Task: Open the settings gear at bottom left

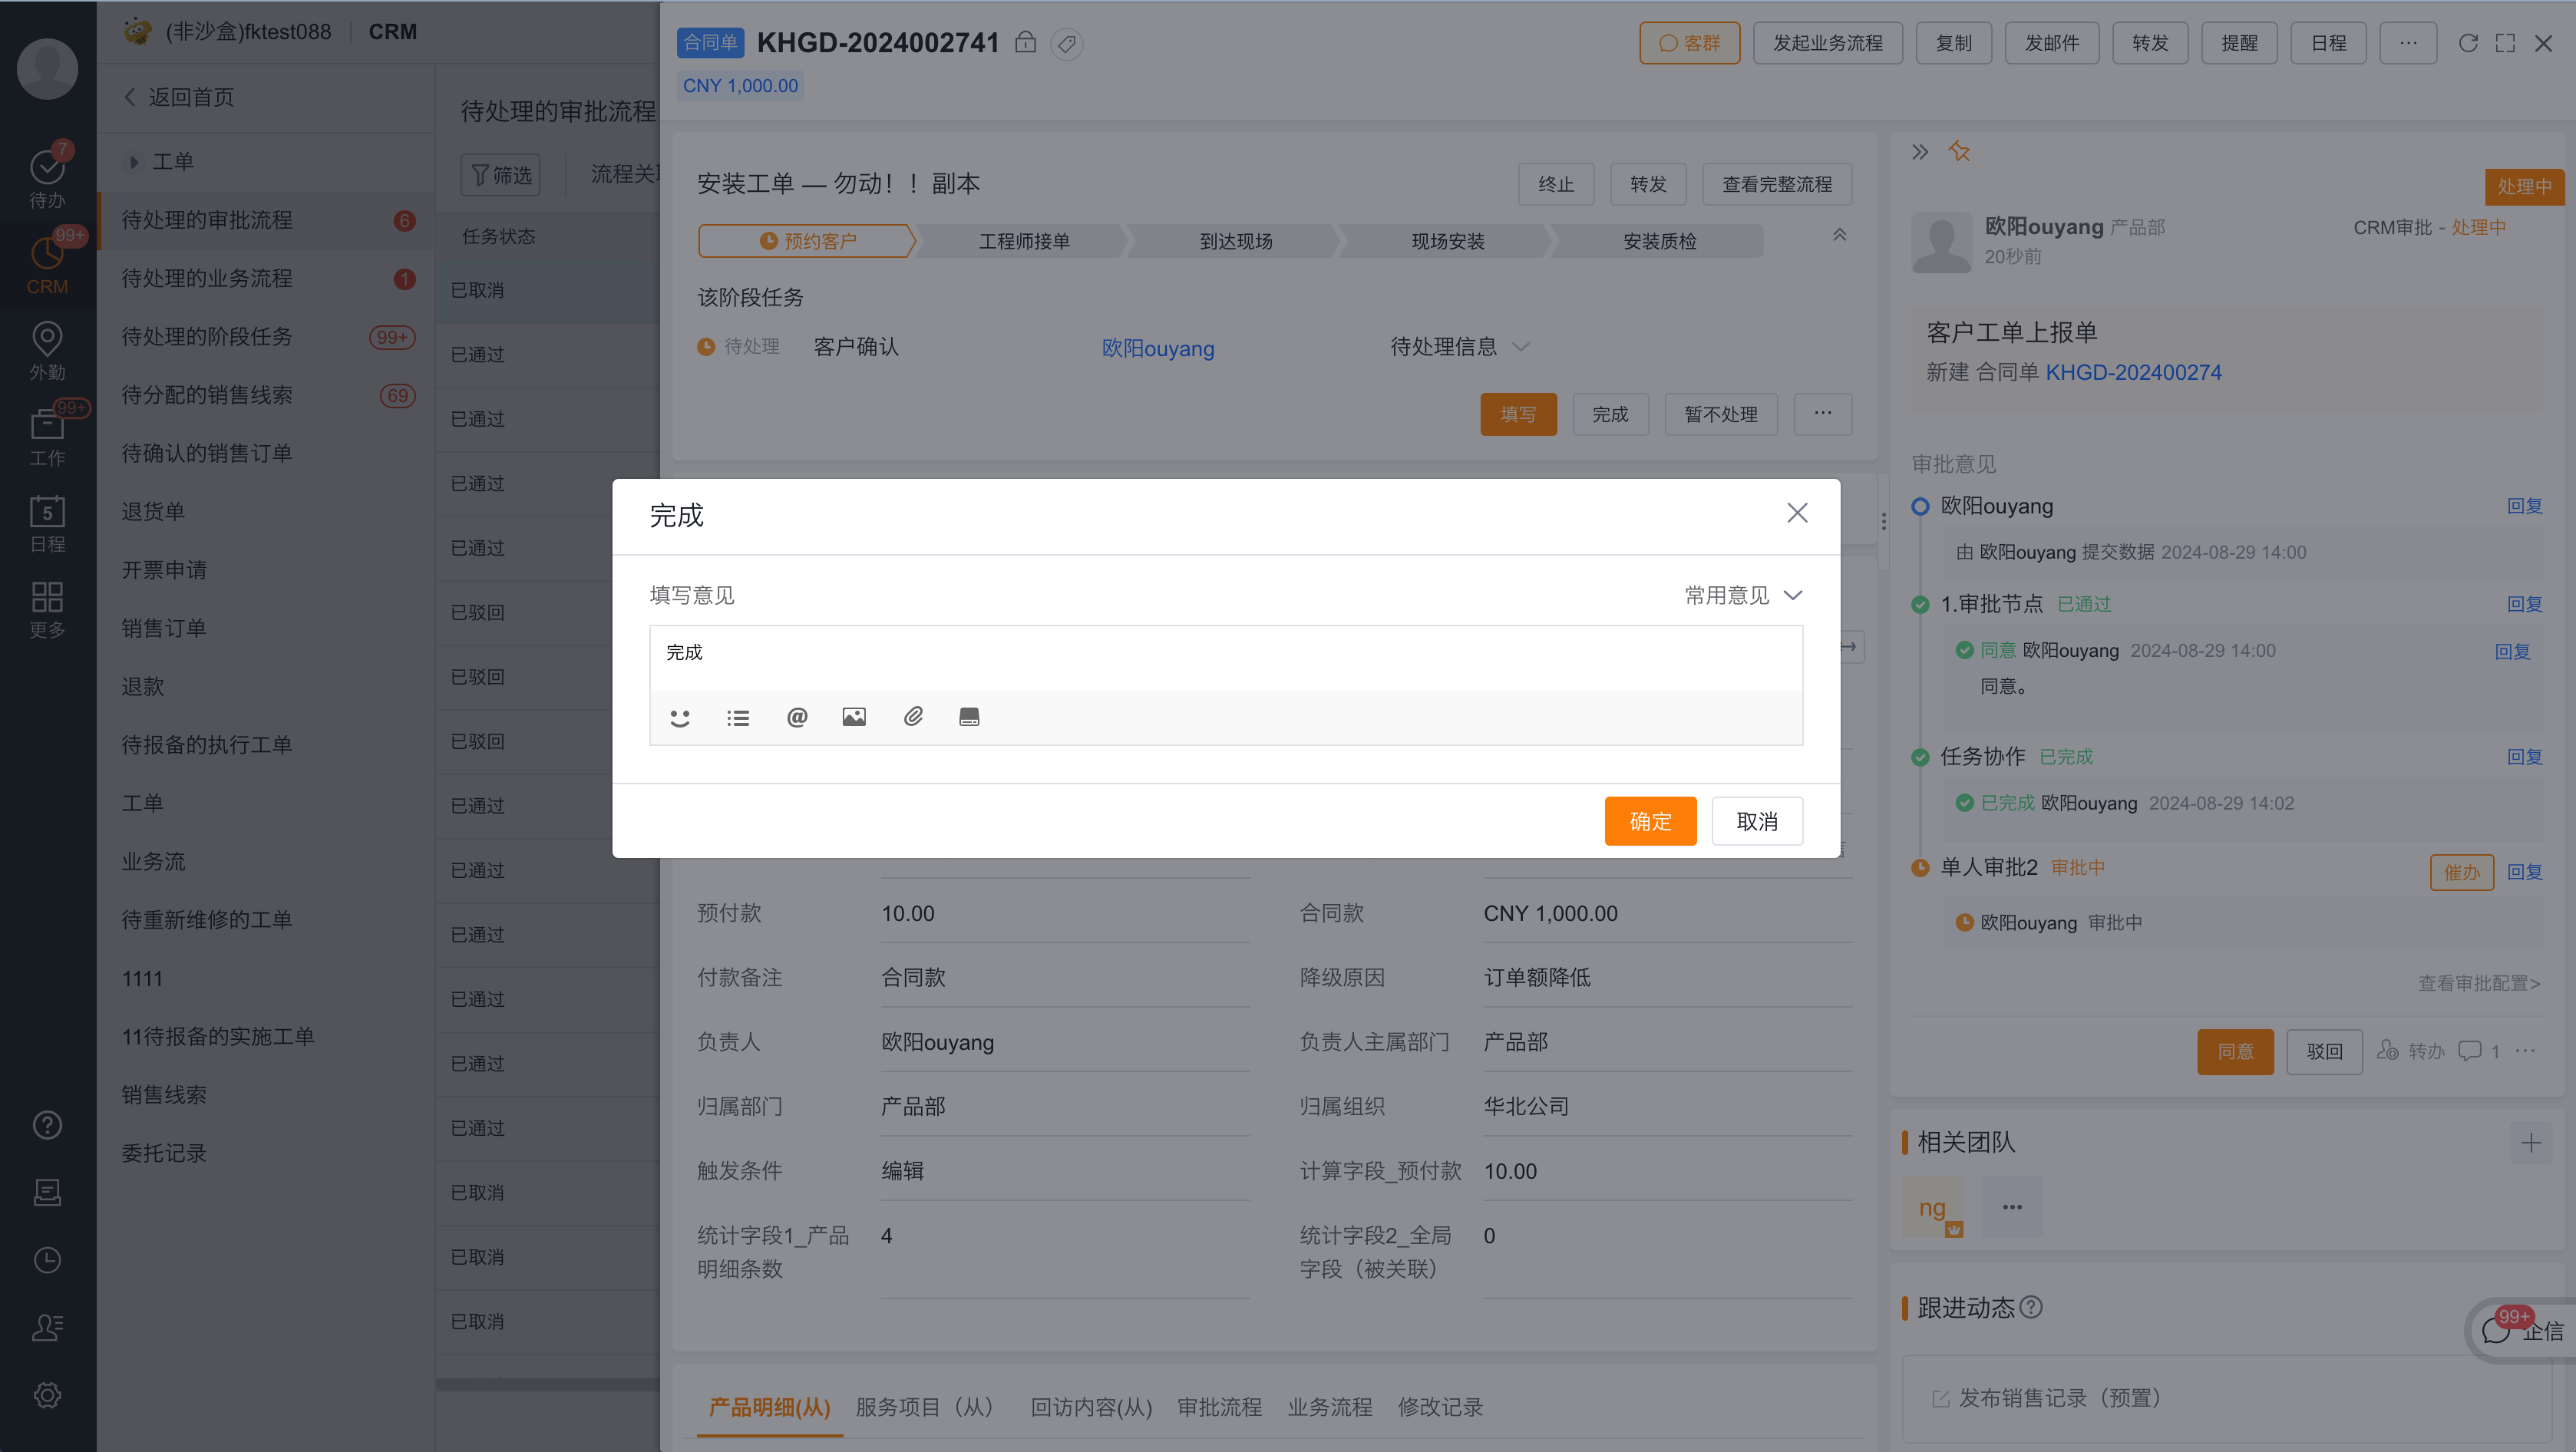Action: click(x=47, y=1395)
